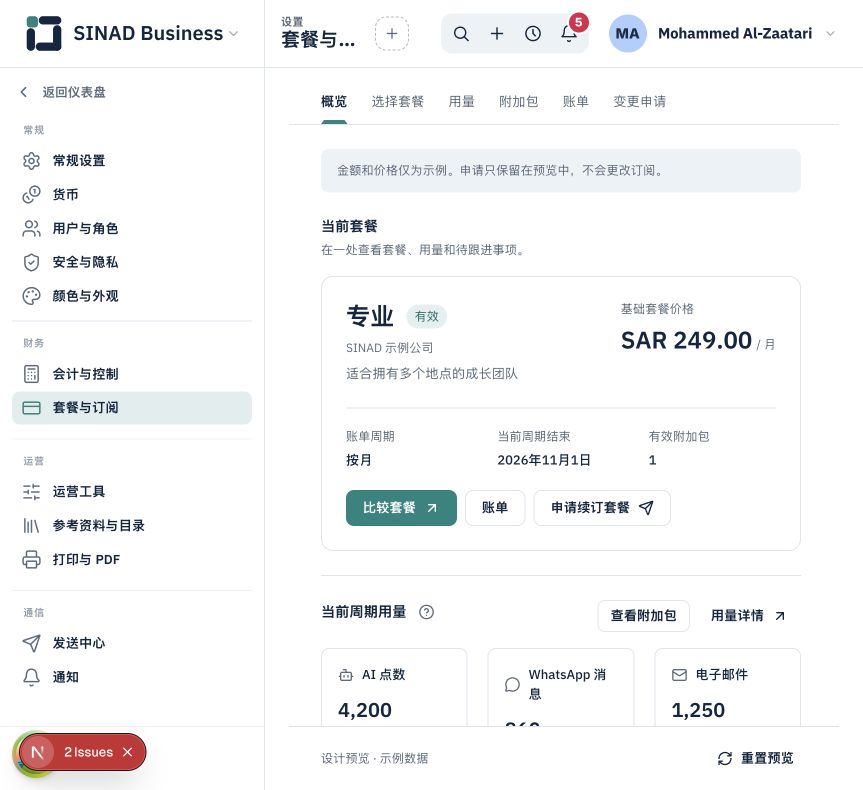The image size is (863, 790).
Task: Click the 电子邮件 usage card
Action: coord(727,687)
